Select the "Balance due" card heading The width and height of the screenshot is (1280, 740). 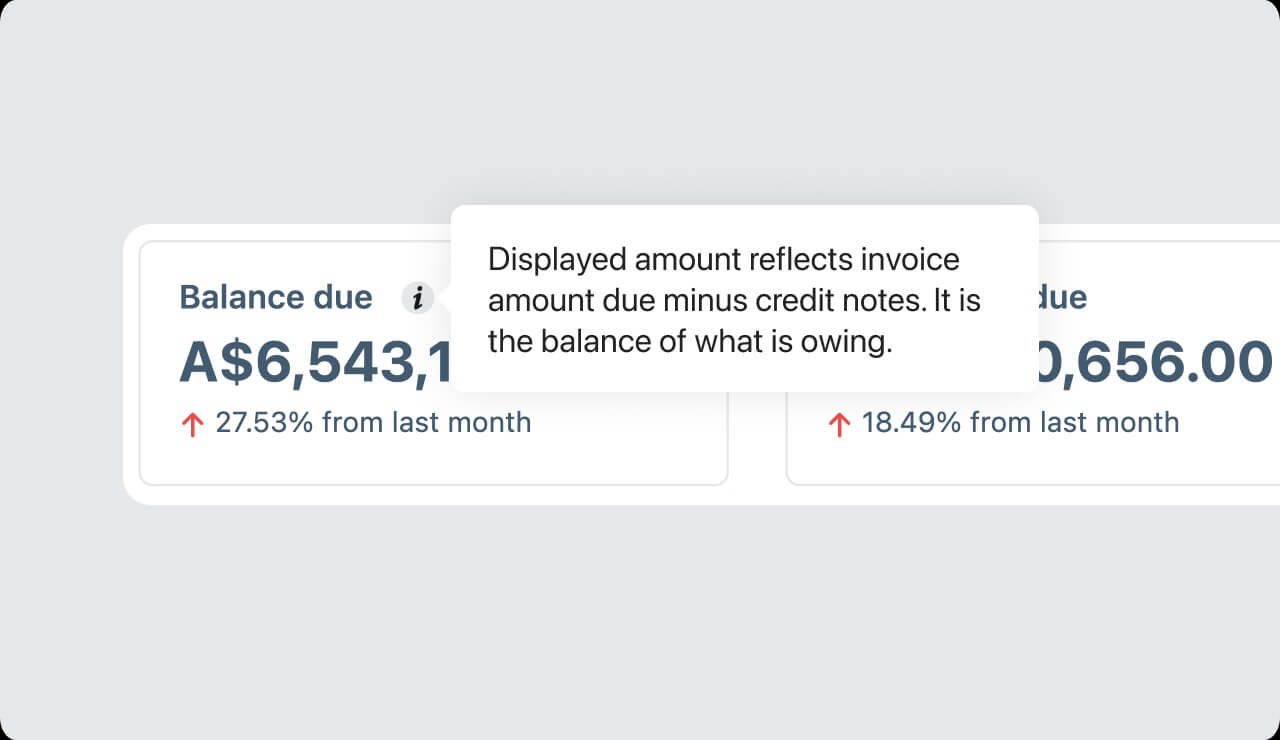275,297
